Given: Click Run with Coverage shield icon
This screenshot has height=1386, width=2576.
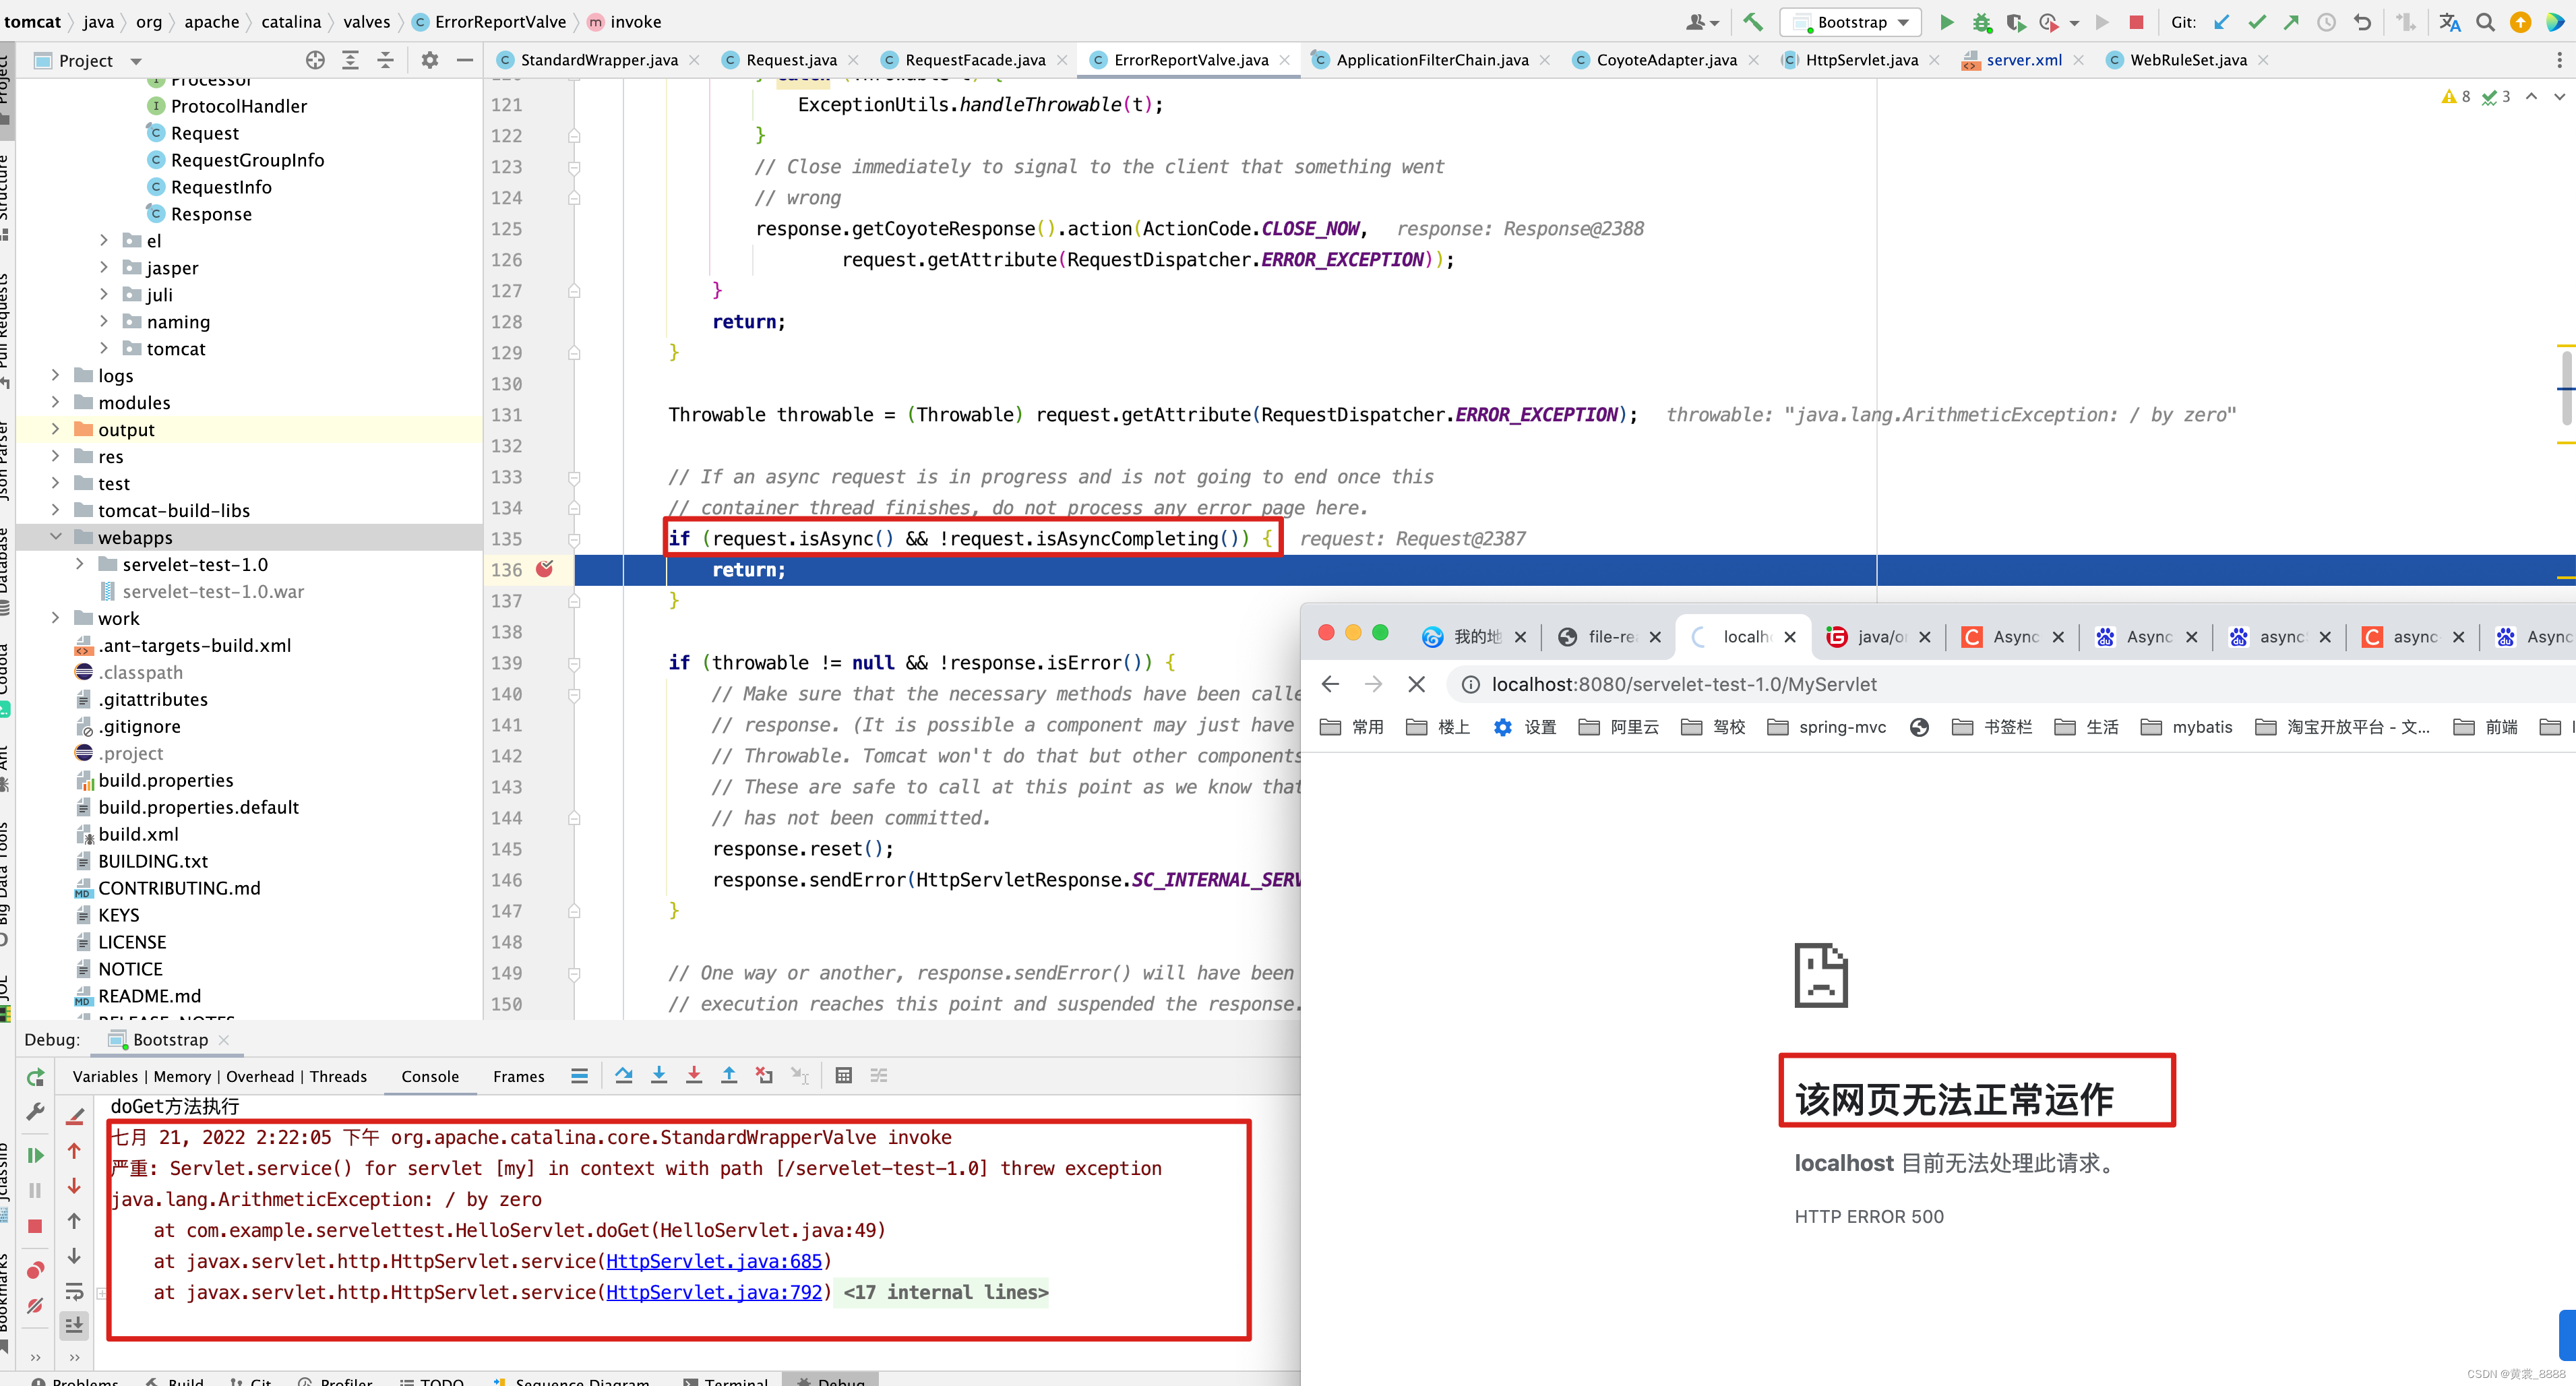Looking at the screenshot, I should pyautogui.click(x=2015, y=22).
